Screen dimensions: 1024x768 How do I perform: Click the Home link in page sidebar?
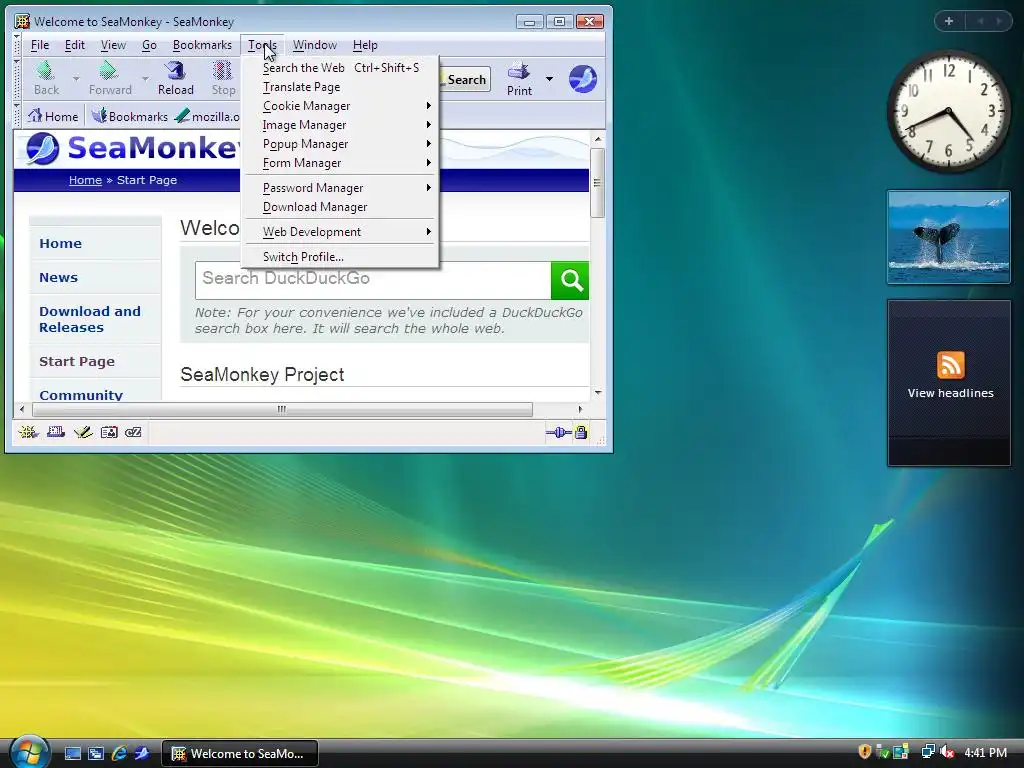[x=60, y=244]
